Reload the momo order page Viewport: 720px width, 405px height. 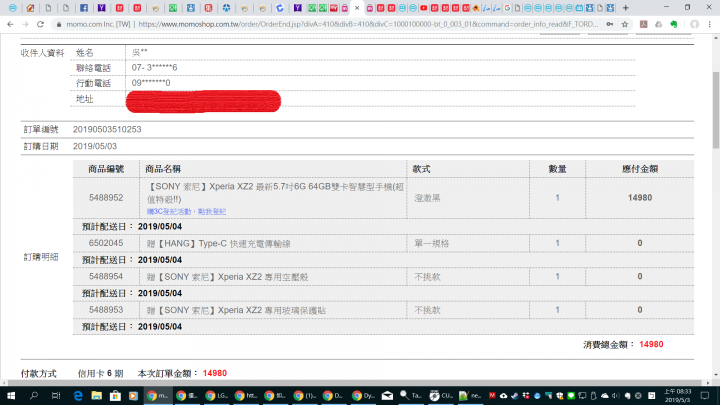click(x=40, y=24)
